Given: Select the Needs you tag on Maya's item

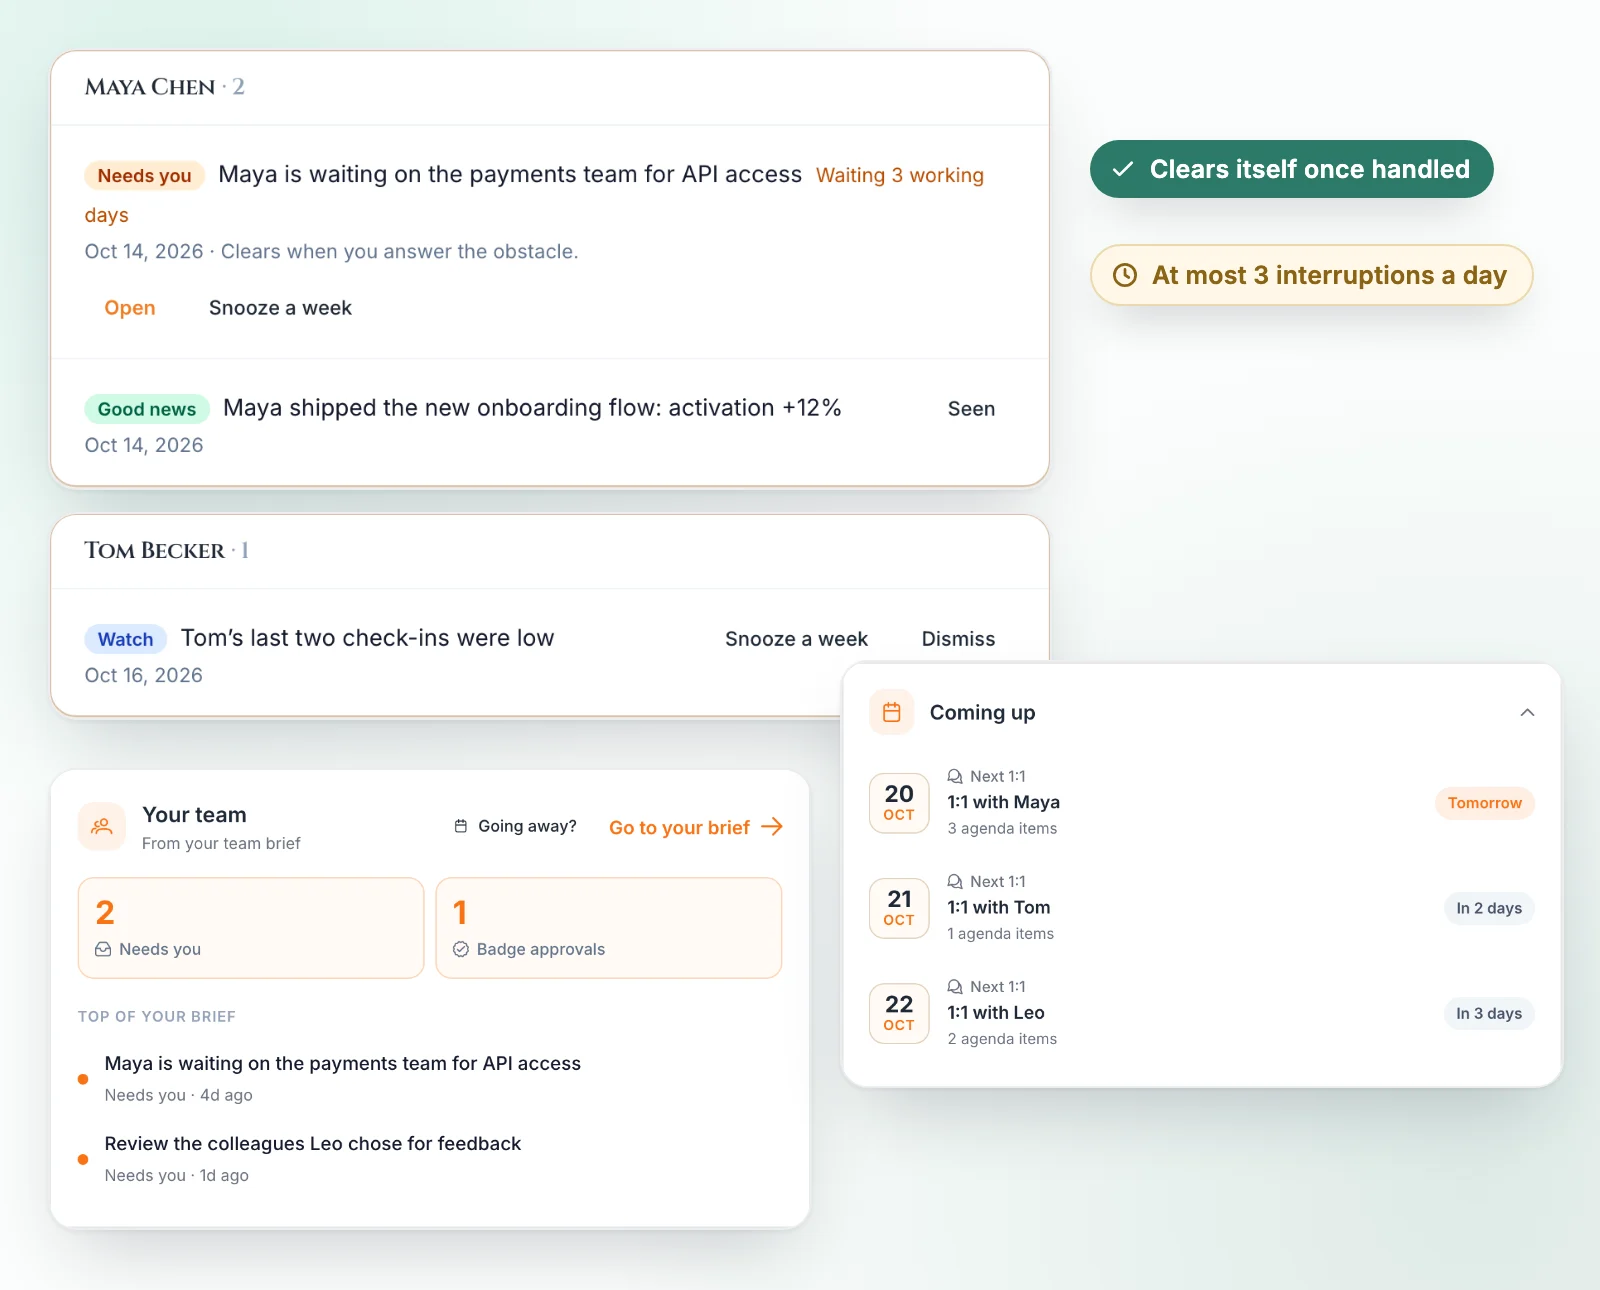Looking at the screenshot, I should (145, 176).
